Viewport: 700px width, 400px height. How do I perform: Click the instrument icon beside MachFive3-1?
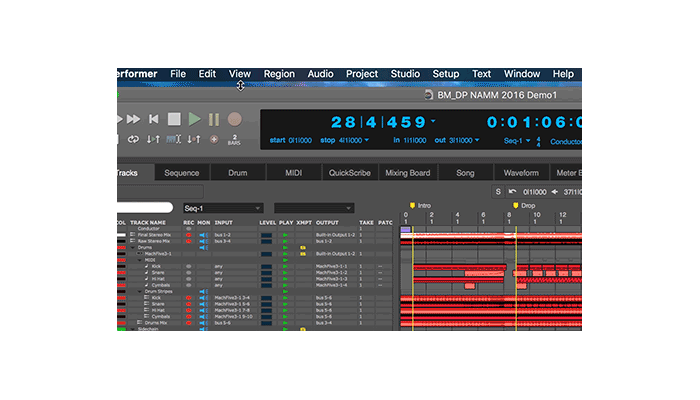(x=140, y=254)
